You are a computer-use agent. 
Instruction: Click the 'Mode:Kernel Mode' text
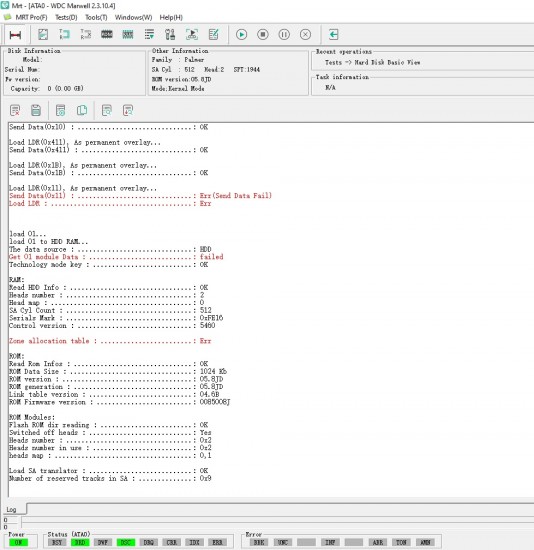click(x=178, y=89)
